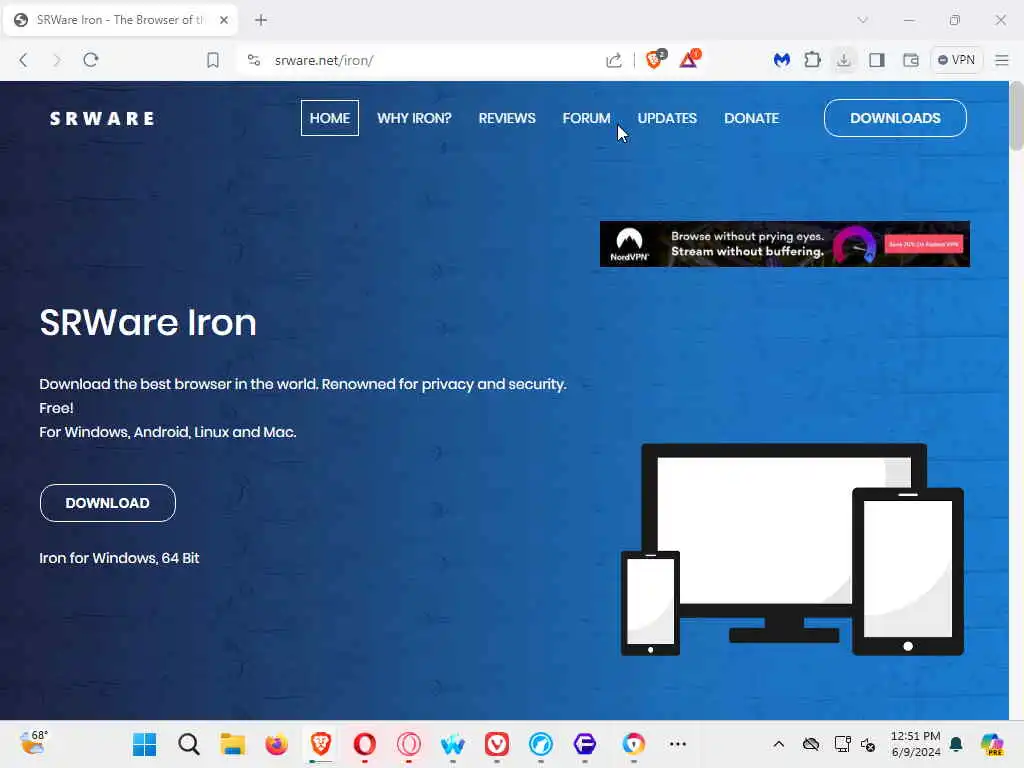1024x768 pixels.
Task: Open a new tab with the plus button
Action: [x=261, y=20]
